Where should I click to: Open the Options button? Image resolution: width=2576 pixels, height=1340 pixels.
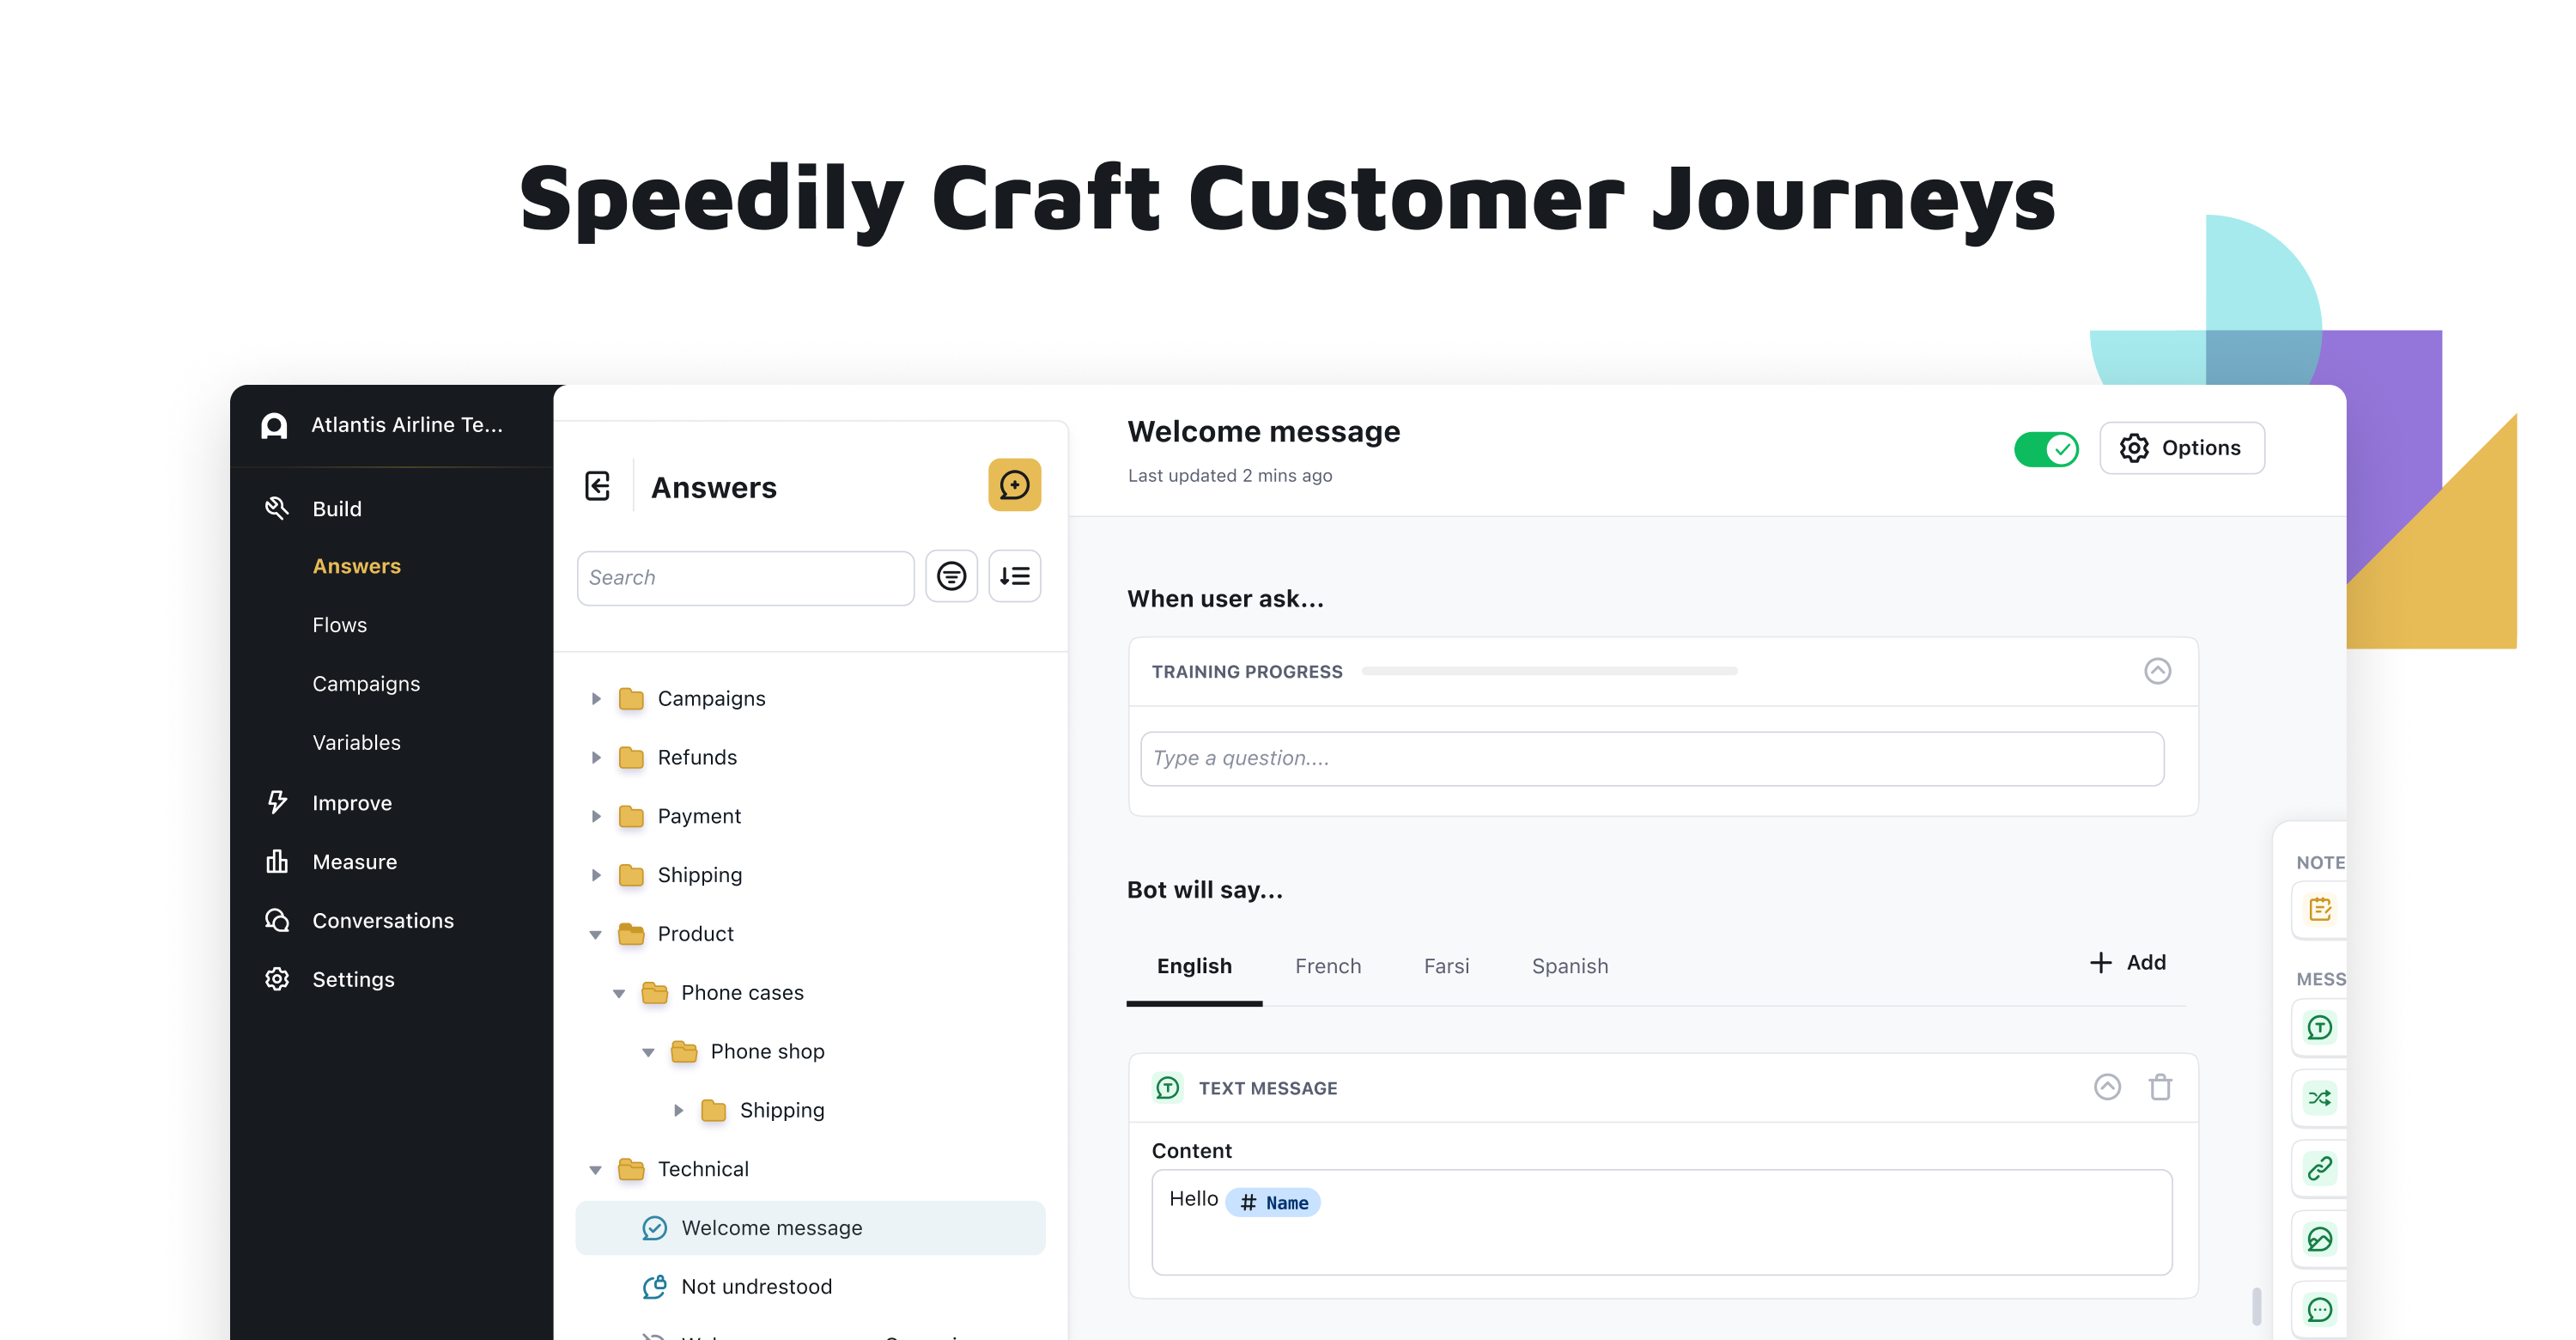coord(2181,448)
